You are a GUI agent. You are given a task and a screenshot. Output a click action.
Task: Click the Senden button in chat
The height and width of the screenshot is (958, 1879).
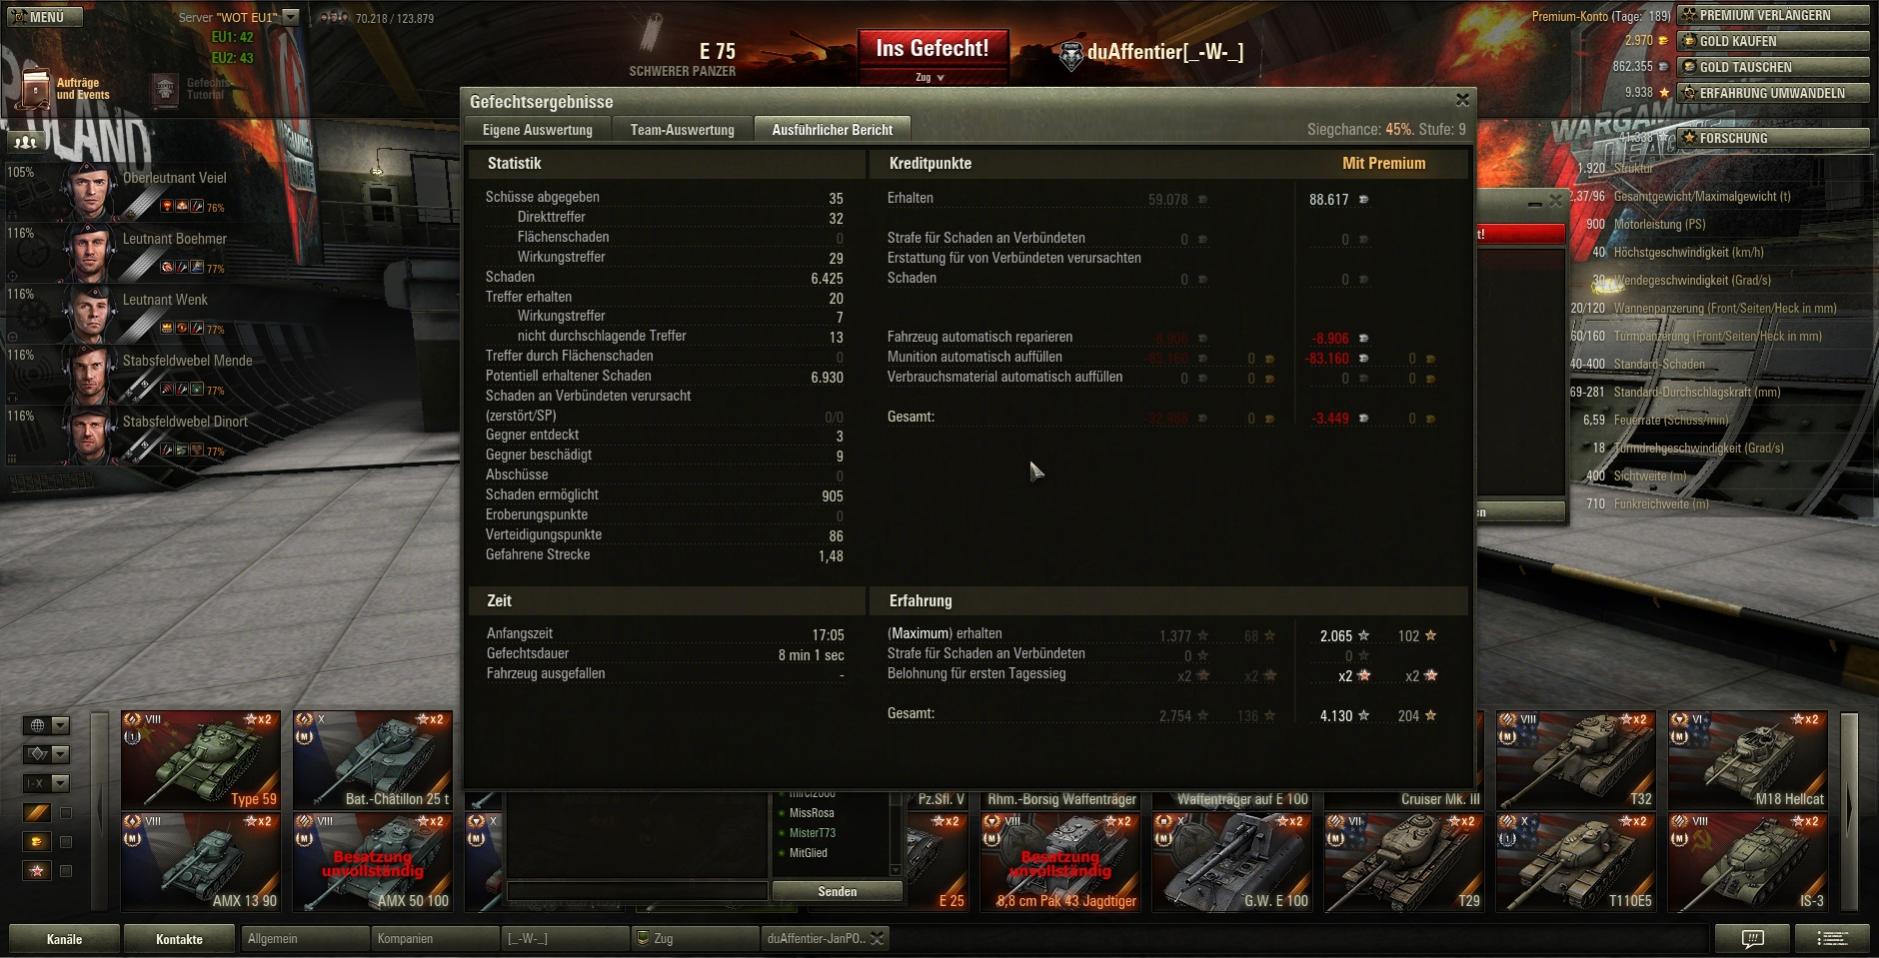point(837,891)
